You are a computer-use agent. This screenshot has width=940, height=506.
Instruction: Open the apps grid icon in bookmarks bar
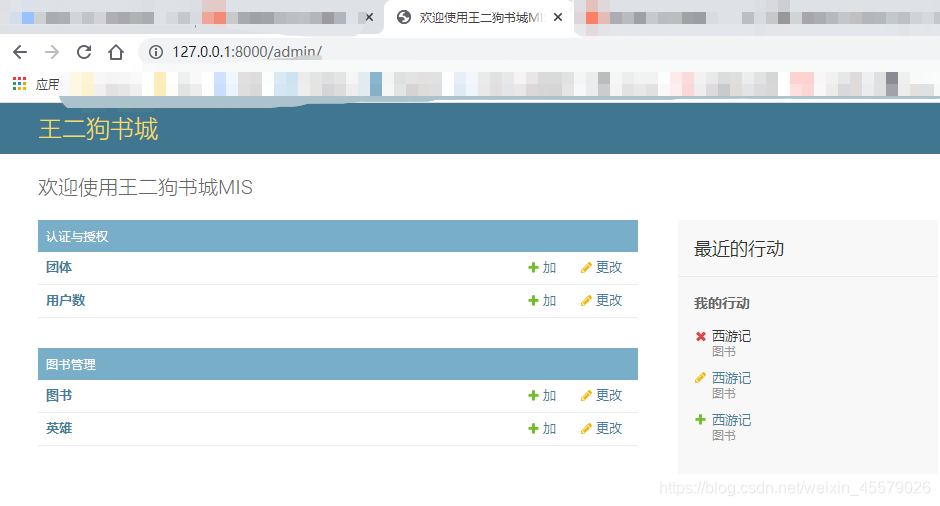[20, 84]
